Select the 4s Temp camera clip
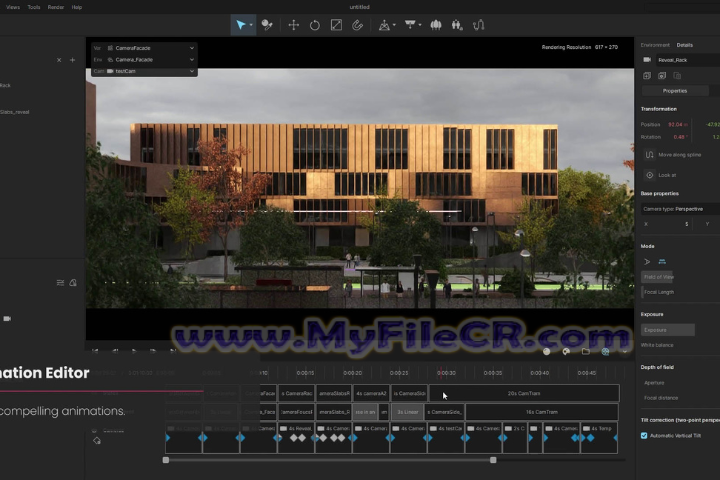Image resolution: width=720 pixels, height=480 pixels. point(599,438)
